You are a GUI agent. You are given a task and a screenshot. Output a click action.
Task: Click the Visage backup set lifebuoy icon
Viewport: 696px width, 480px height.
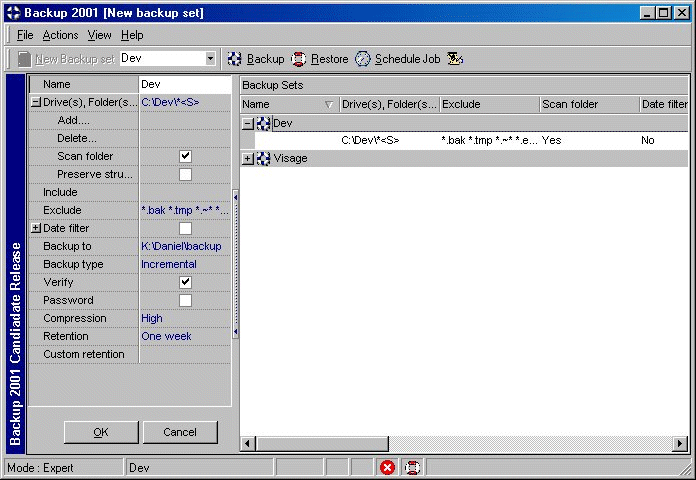click(x=263, y=158)
